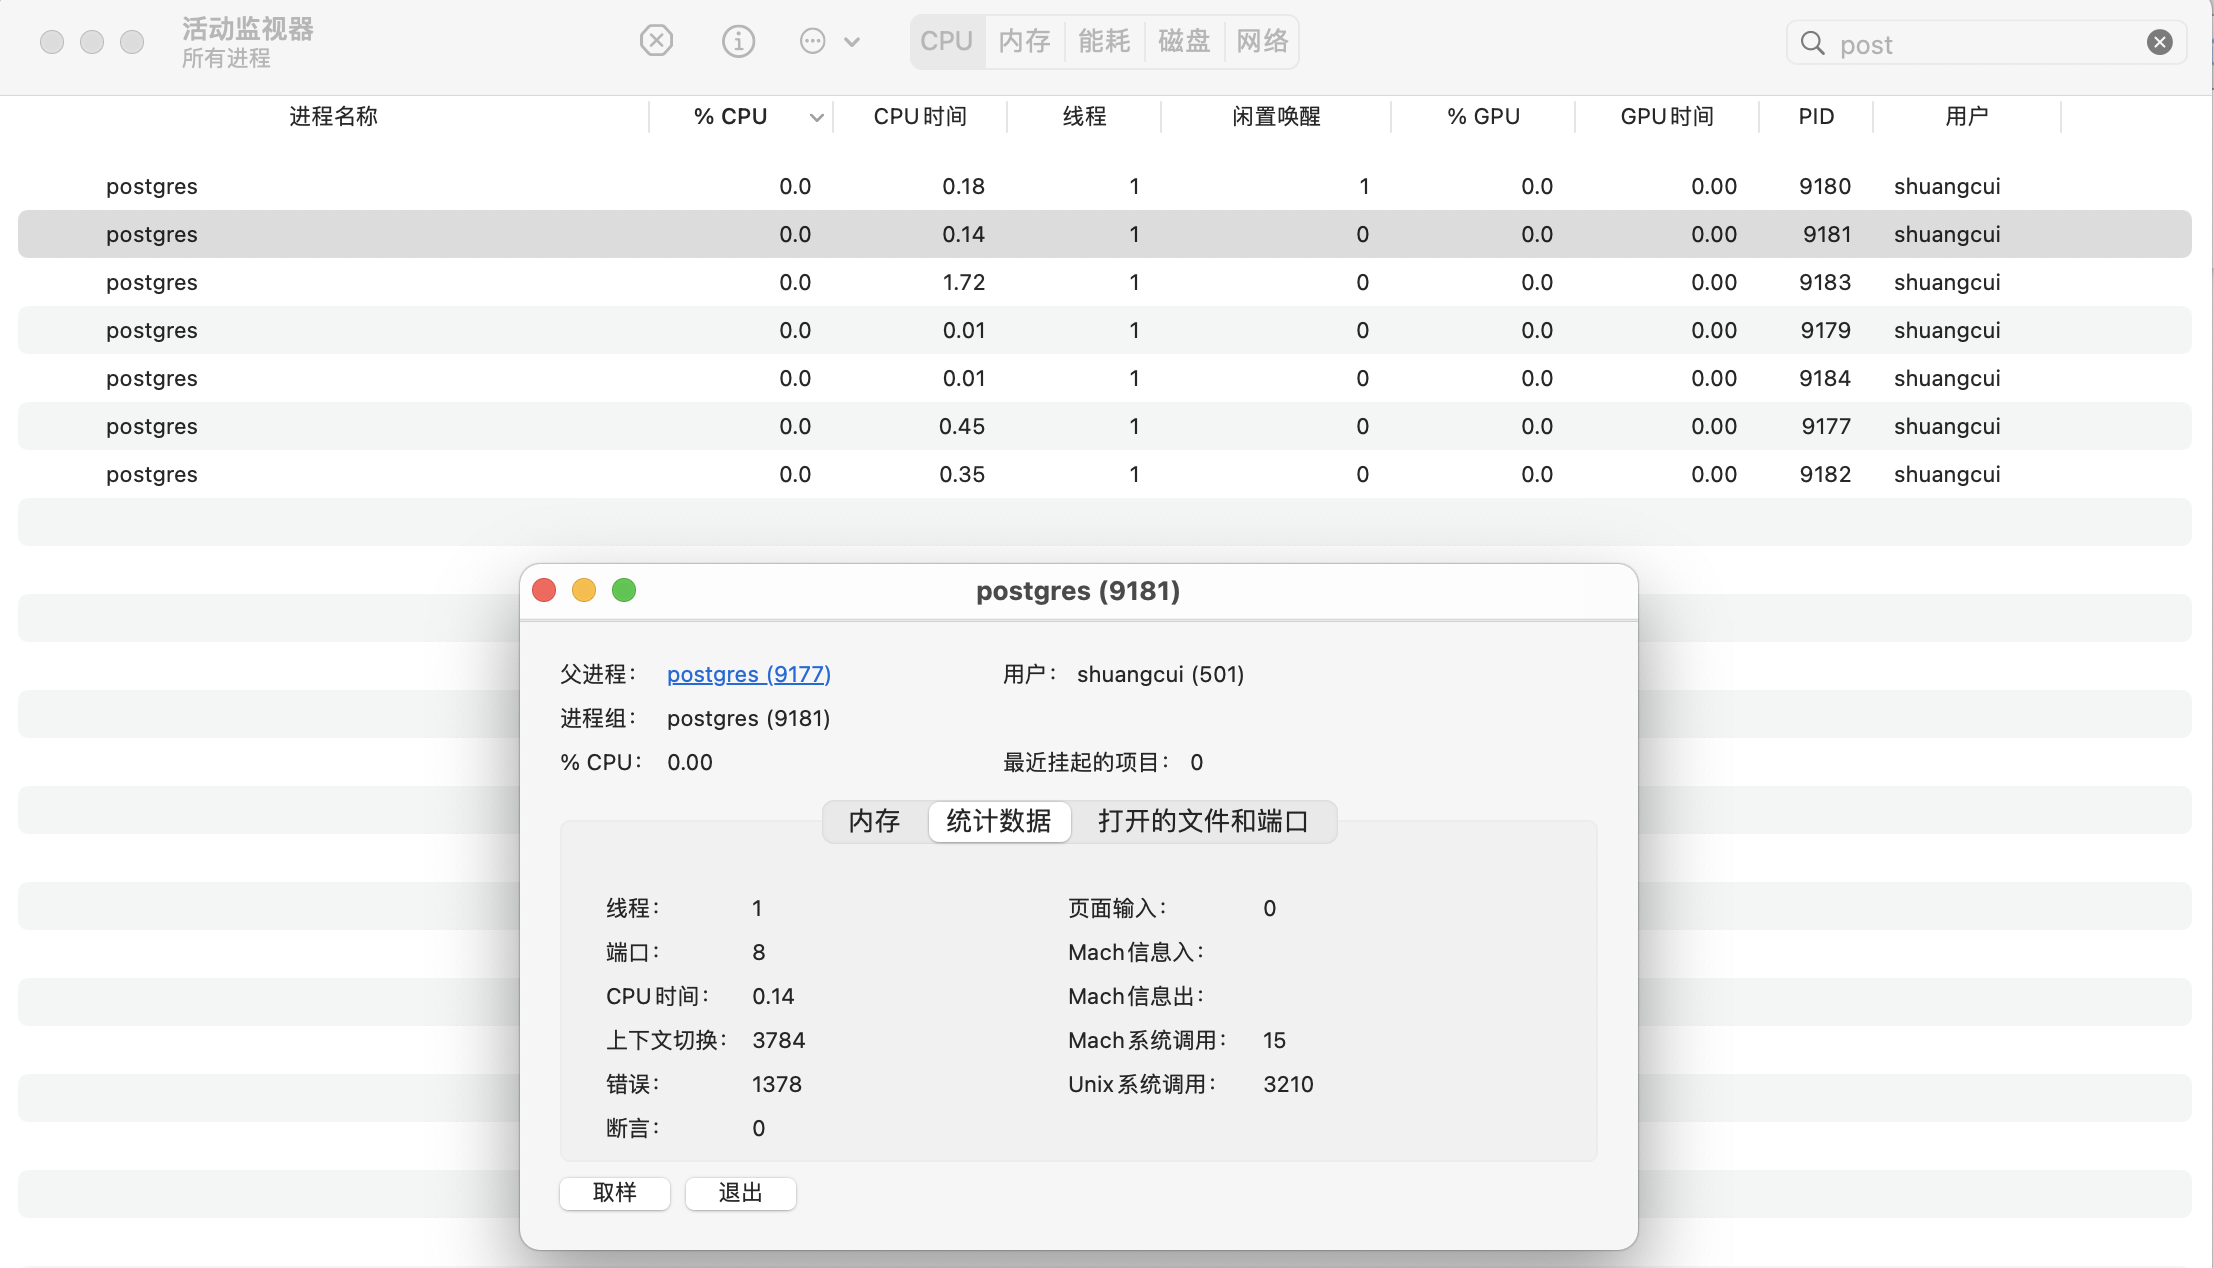Zoom the postgres (9181) dialog with the green button
2214x1268 pixels.
pyautogui.click(x=624, y=590)
